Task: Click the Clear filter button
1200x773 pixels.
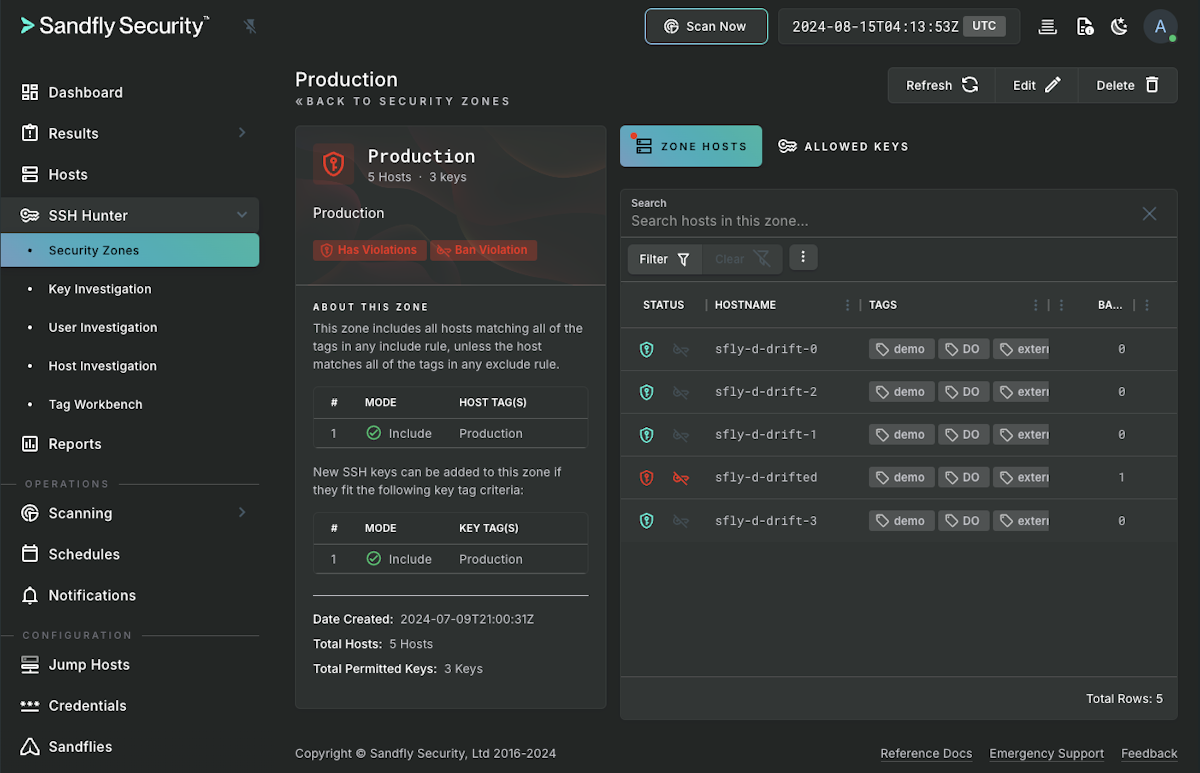Action: (x=741, y=259)
